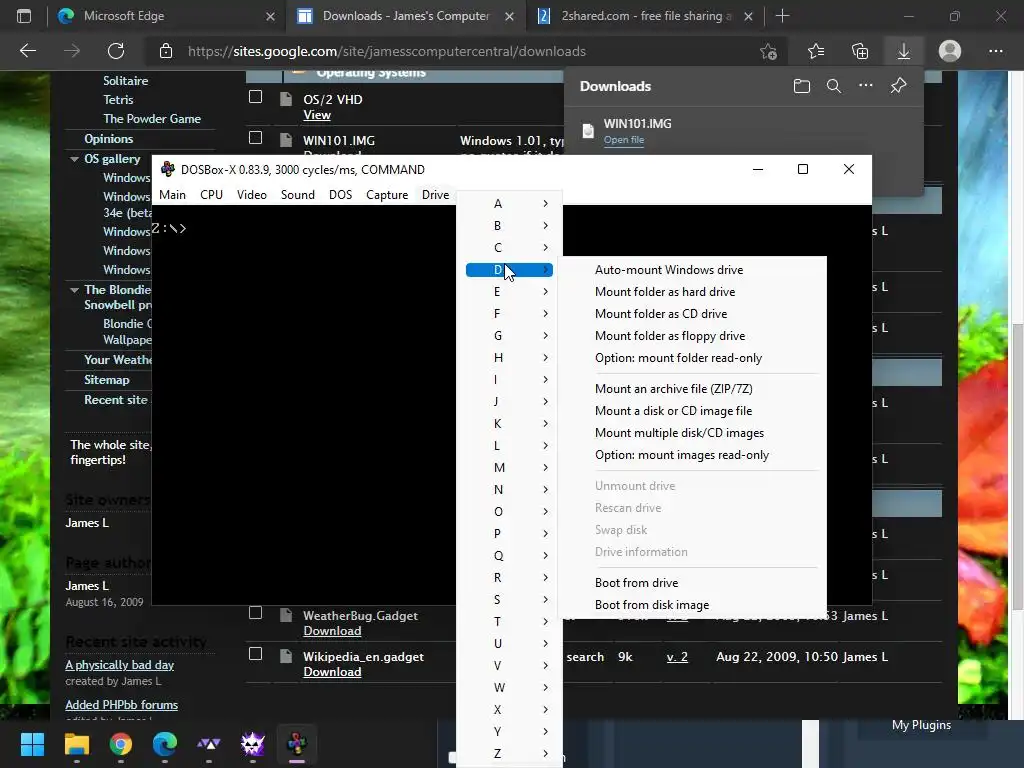
Task: Click the vertical tabs icon in Edge
Action: point(24,16)
